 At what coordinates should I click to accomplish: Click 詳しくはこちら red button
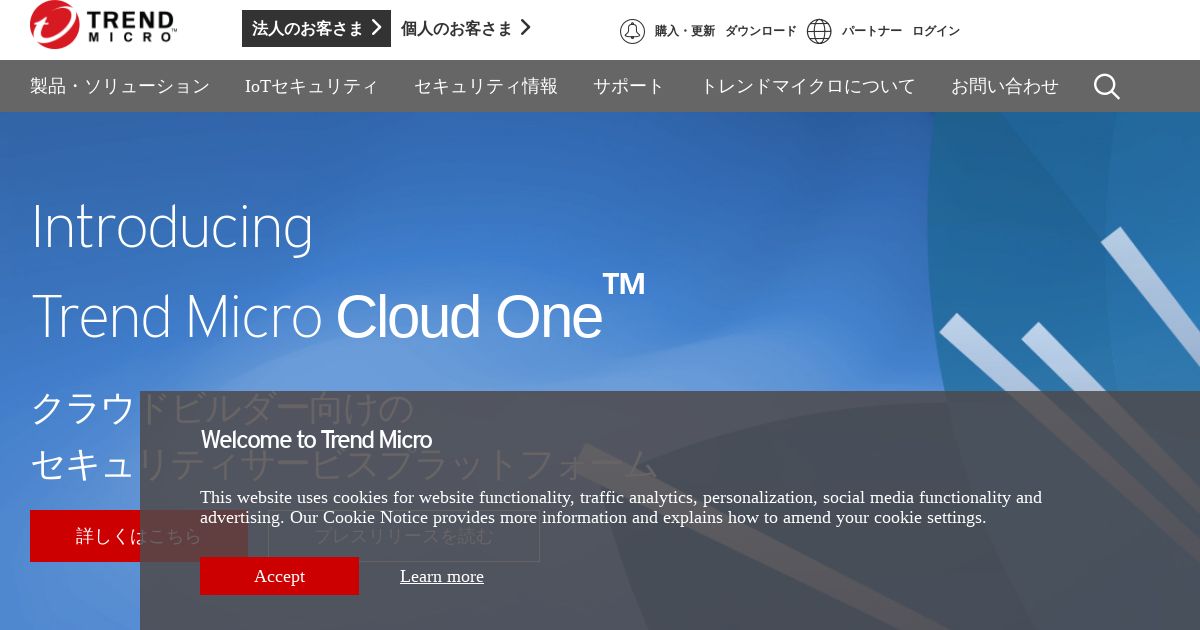pos(139,536)
